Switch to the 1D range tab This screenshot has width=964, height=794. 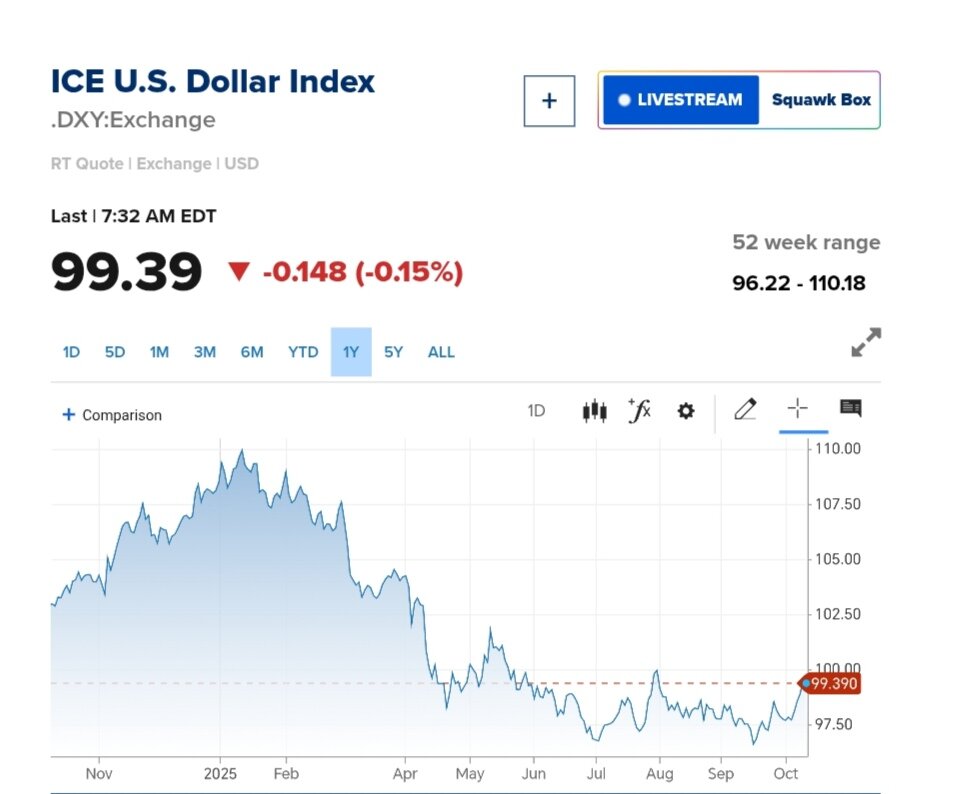71,352
